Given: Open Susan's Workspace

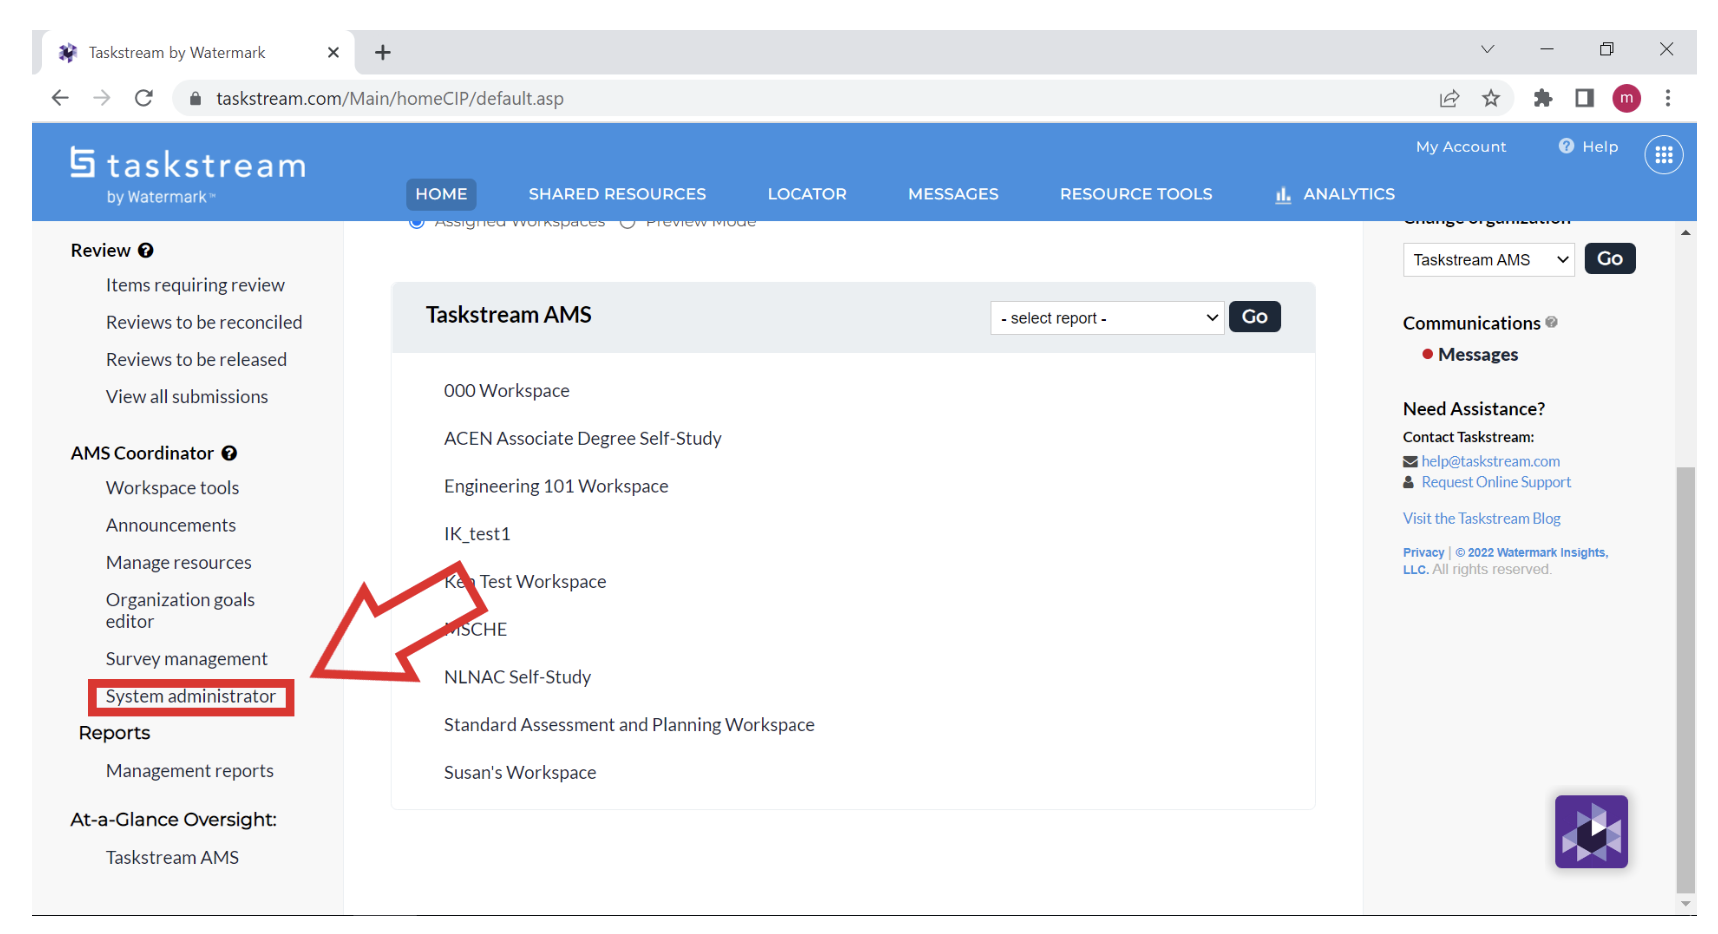Looking at the screenshot, I should point(520,773).
